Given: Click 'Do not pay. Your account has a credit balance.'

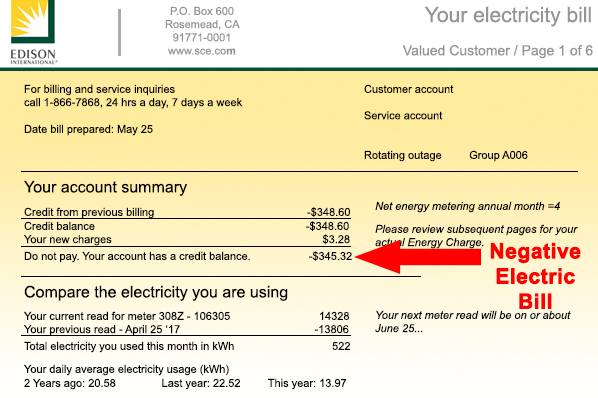Looking at the screenshot, I should pos(137,256).
